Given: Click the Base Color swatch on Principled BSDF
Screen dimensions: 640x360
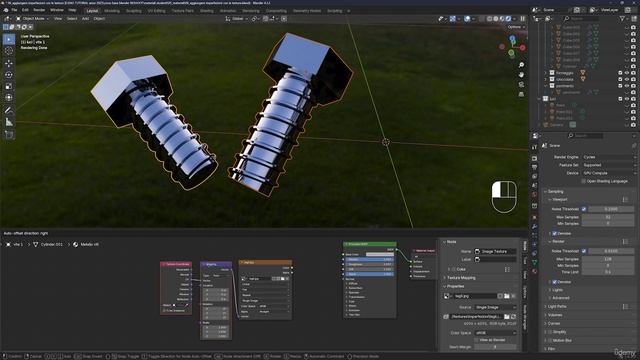Looking at the screenshot, I should (x=380, y=254).
